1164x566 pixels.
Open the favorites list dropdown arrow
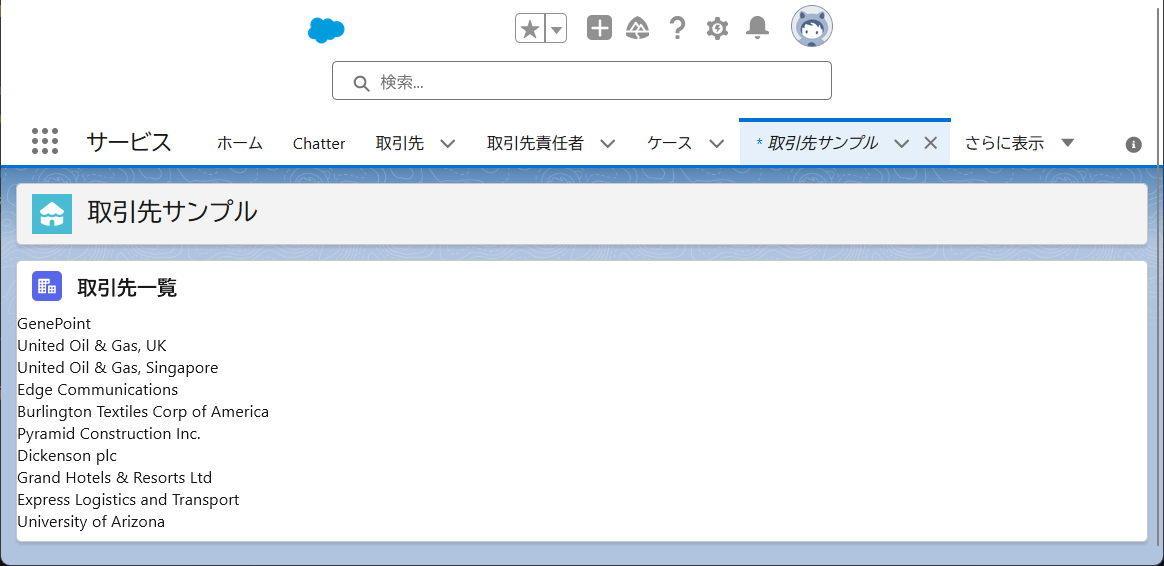coord(556,29)
